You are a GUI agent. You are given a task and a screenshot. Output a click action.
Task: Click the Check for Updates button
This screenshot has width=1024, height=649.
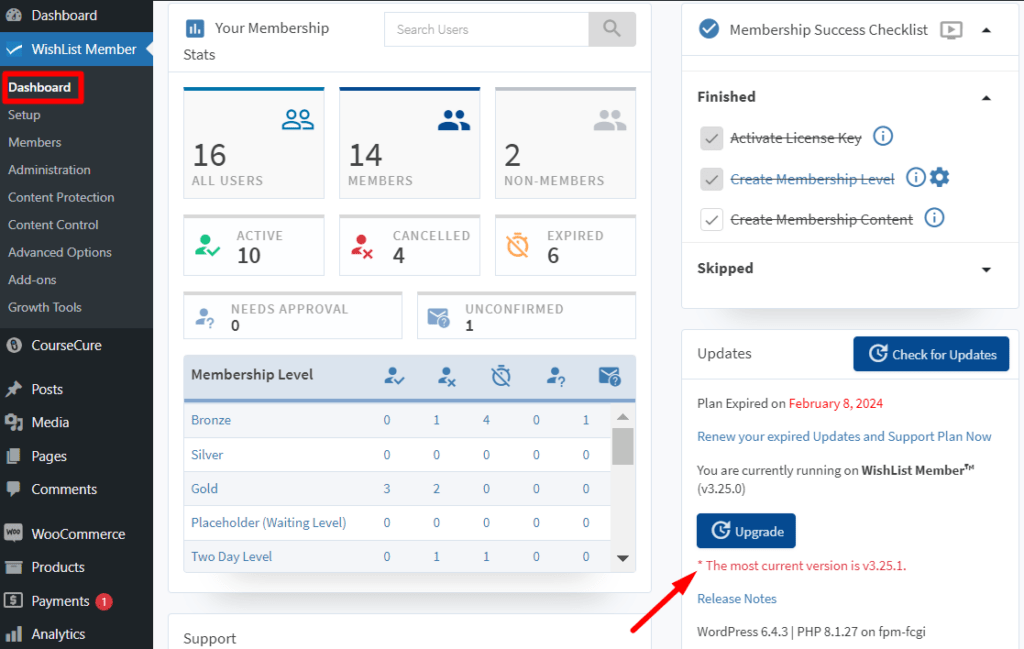coord(931,354)
